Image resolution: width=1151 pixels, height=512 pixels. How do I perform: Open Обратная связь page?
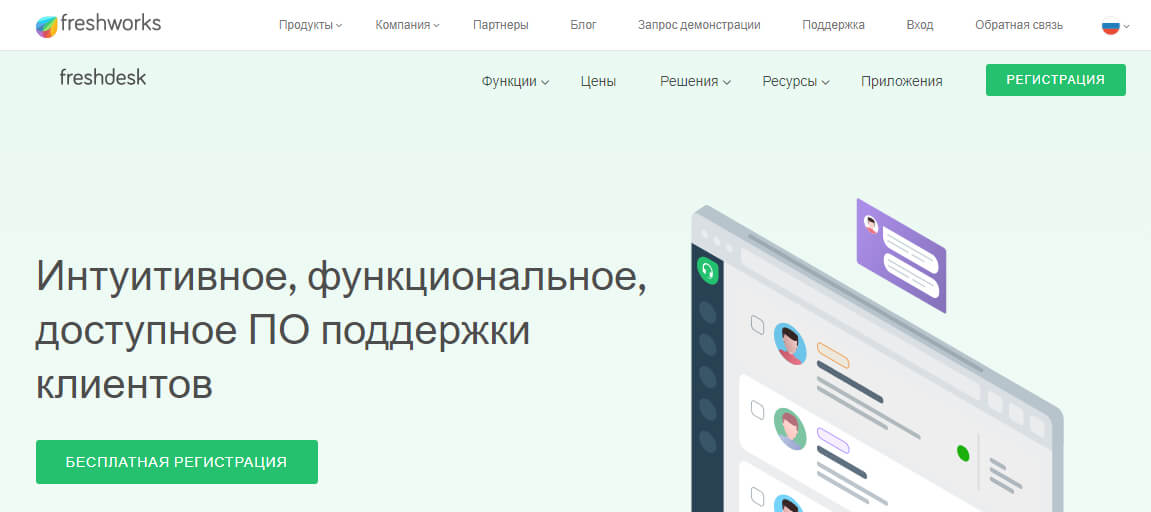coord(1019,25)
